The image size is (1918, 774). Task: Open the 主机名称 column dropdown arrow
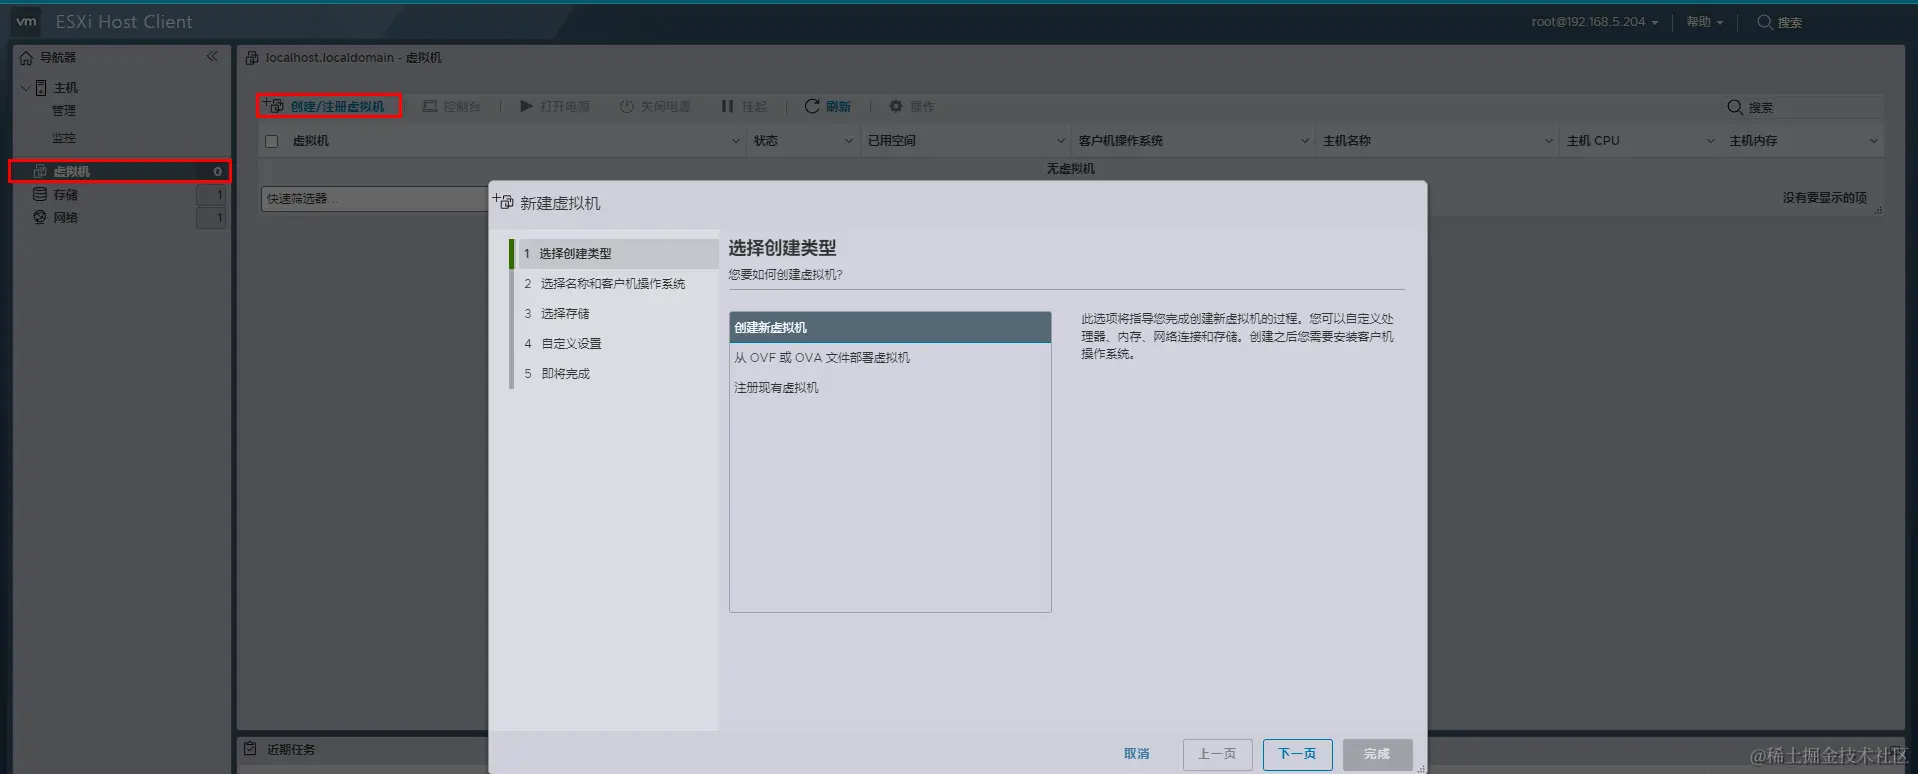[x=1548, y=141]
